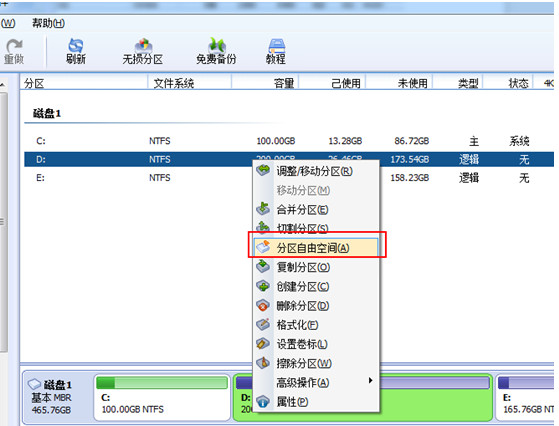Viewport: 559px width, 426px height.
Task: Open the 无损分区 toolbar tool
Action: click(143, 51)
